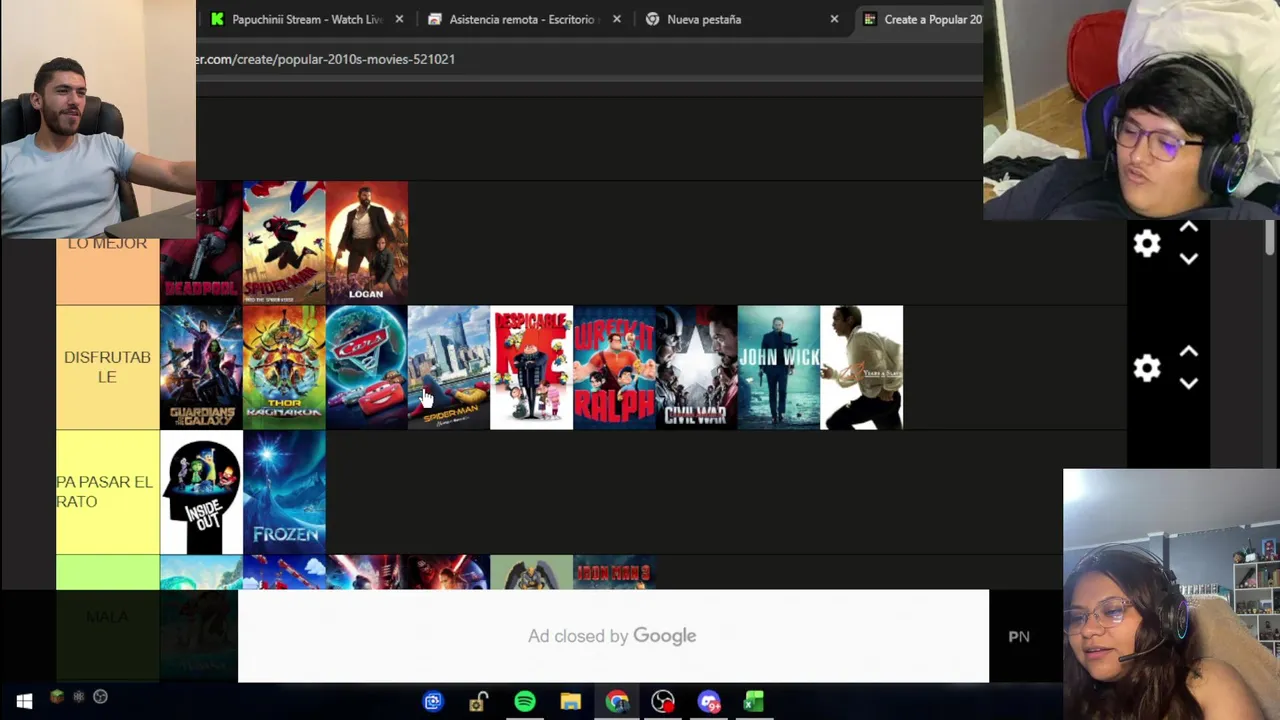Select the Spider-Verse poster

(284, 242)
